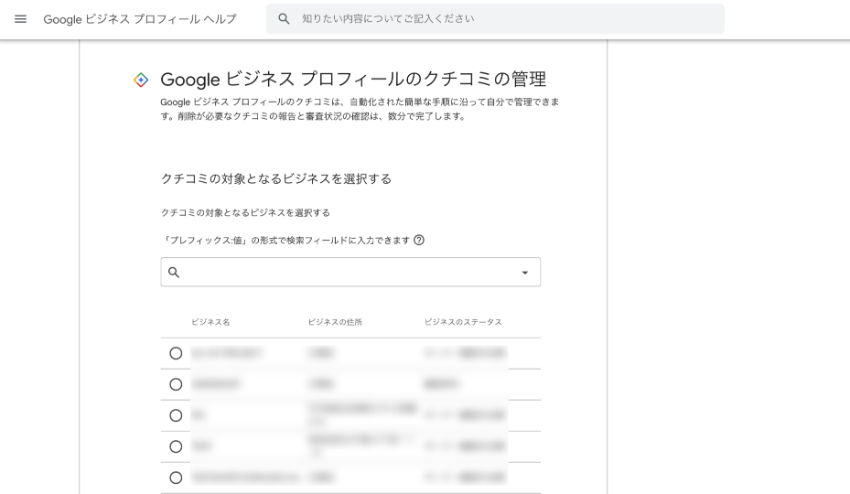The image size is (850, 494).
Task: Select the third business radio button
Action: click(176, 415)
